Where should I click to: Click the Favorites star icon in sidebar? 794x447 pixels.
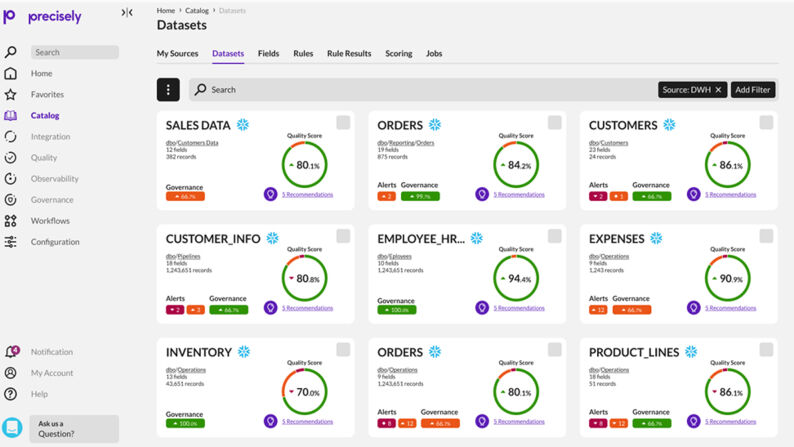point(10,94)
